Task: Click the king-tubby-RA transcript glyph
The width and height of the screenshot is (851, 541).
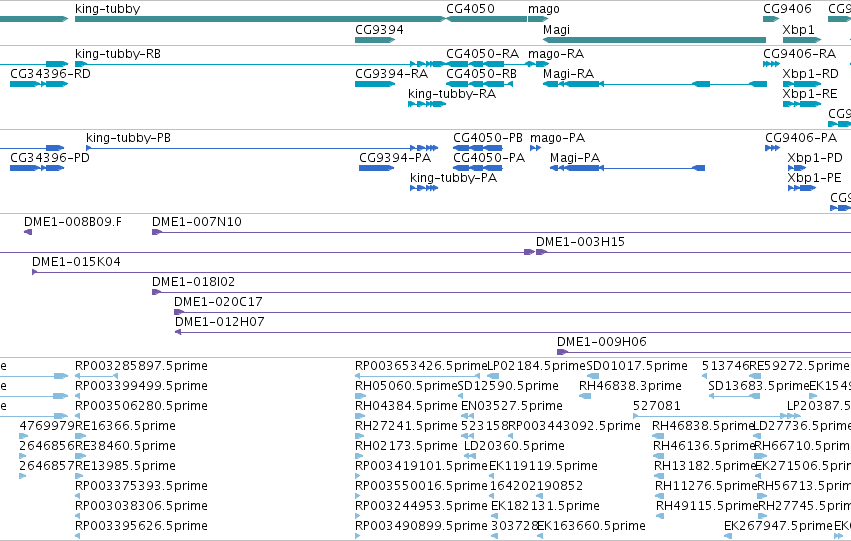Action: [x=427, y=104]
